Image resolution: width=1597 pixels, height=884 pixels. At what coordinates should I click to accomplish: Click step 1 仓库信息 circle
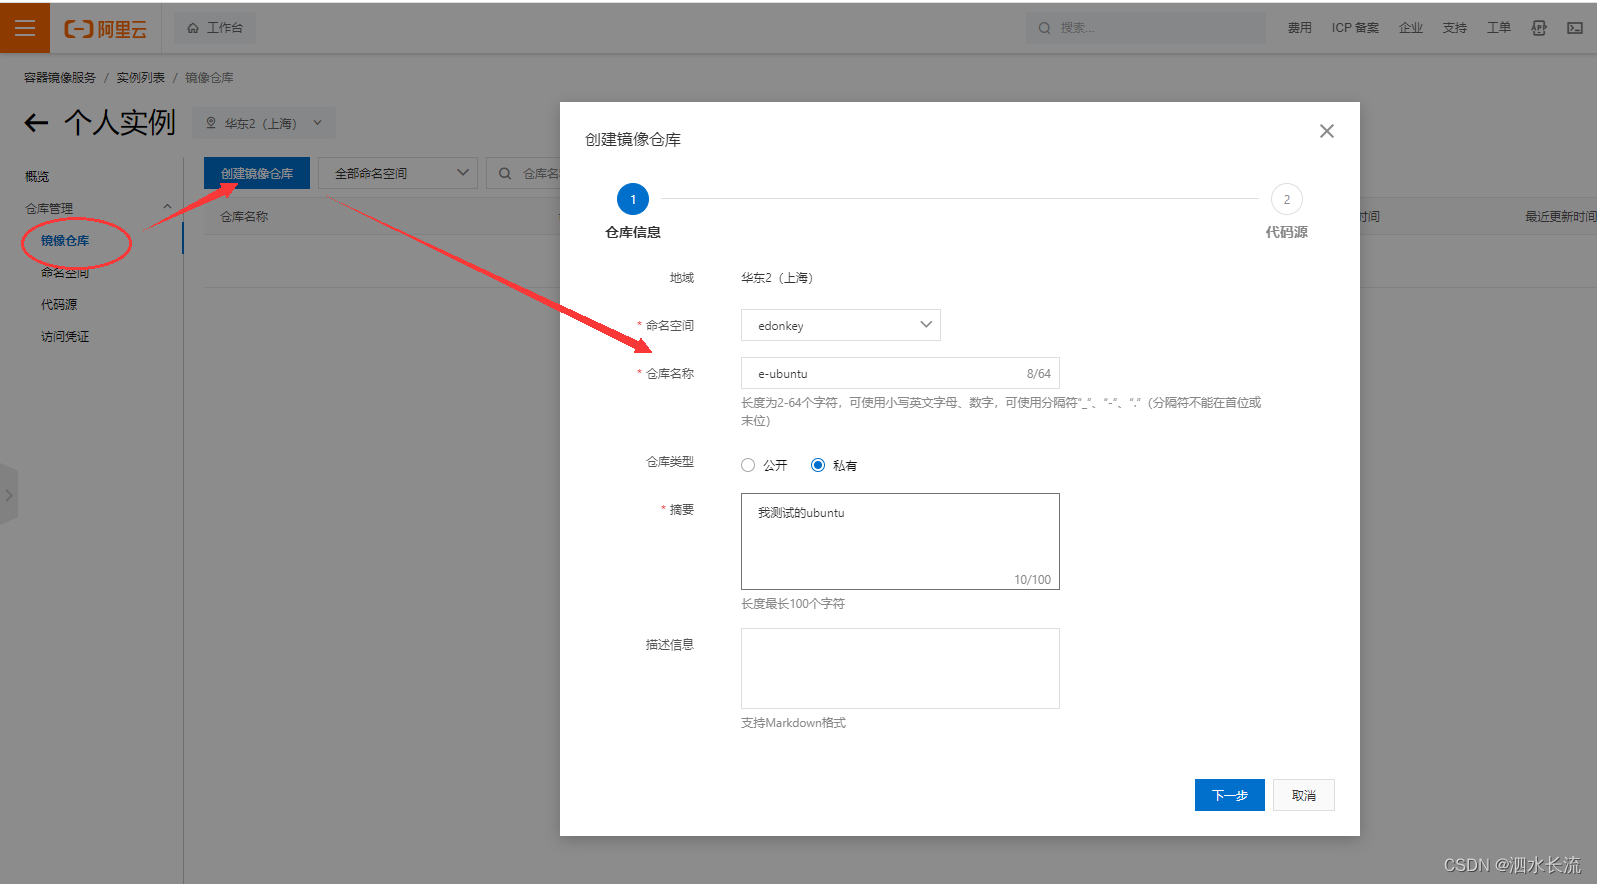coord(633,199)
